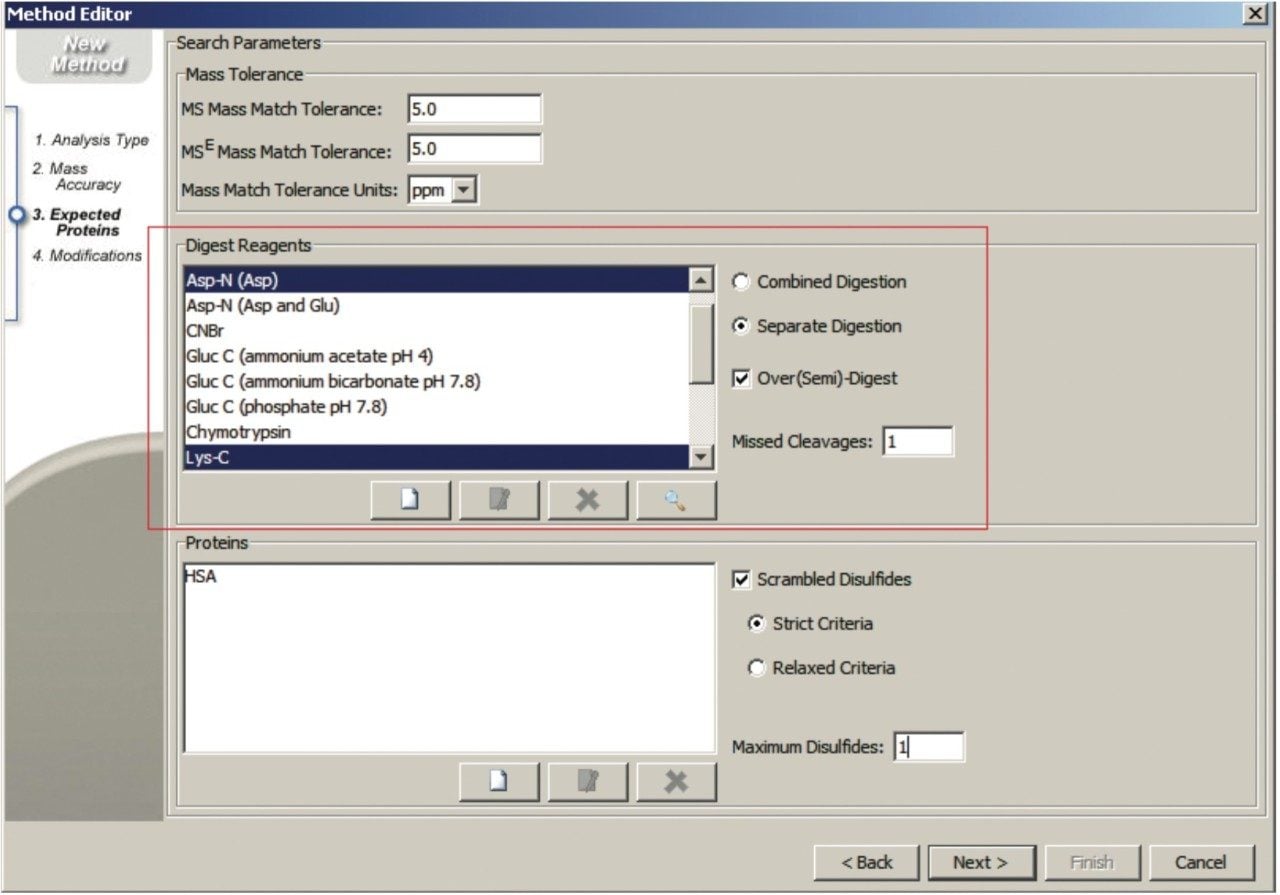Click the new digest reagent icon button
1280x895 pixels.
[x=410, y=500]
